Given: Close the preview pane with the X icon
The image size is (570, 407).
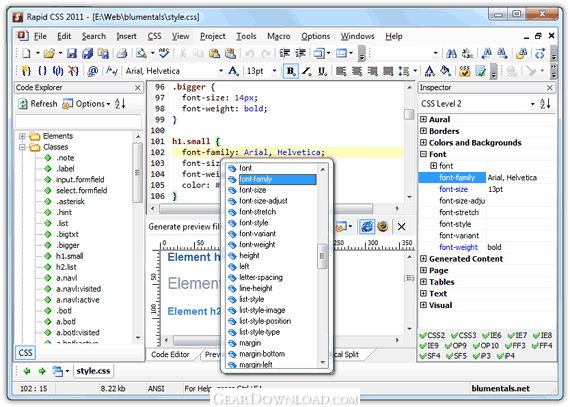Looking at the screenshot, I should 401,227.
